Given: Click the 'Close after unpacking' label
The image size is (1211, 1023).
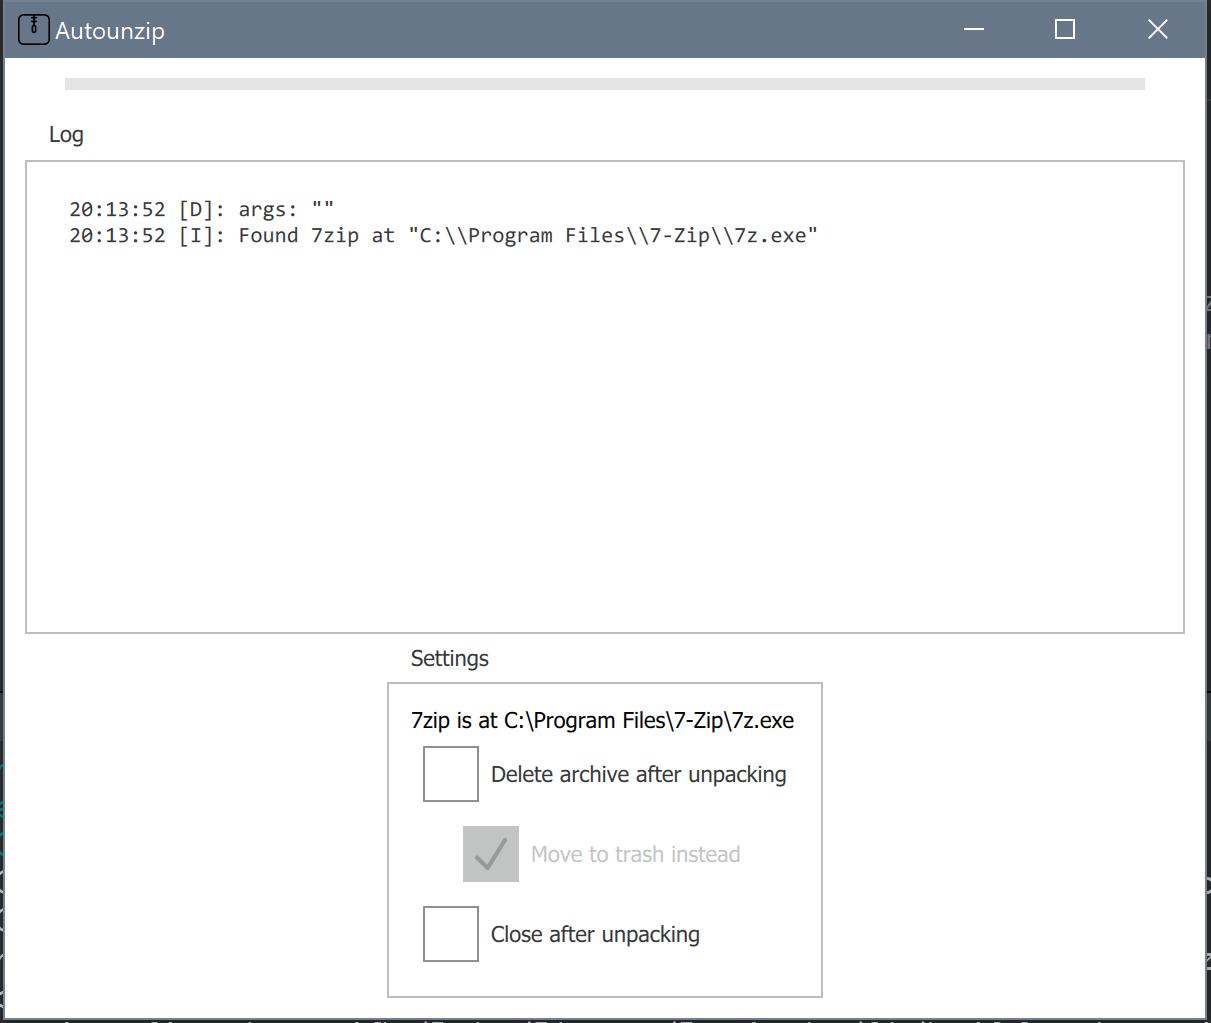Looking at the screenshot, I should click(x=595, y=935).
